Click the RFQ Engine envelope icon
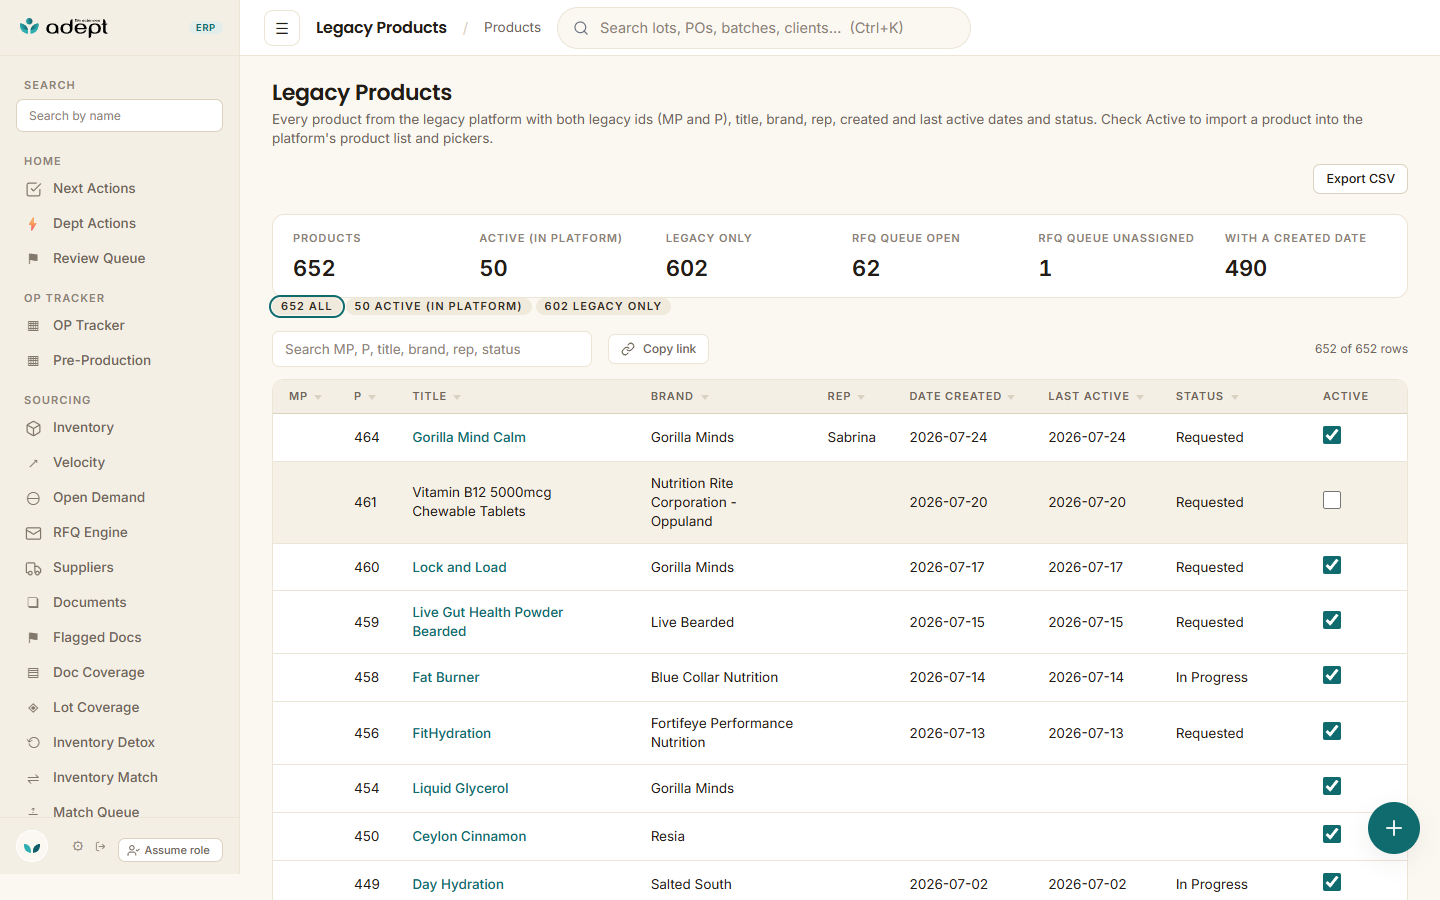 (x=33, y=533)
